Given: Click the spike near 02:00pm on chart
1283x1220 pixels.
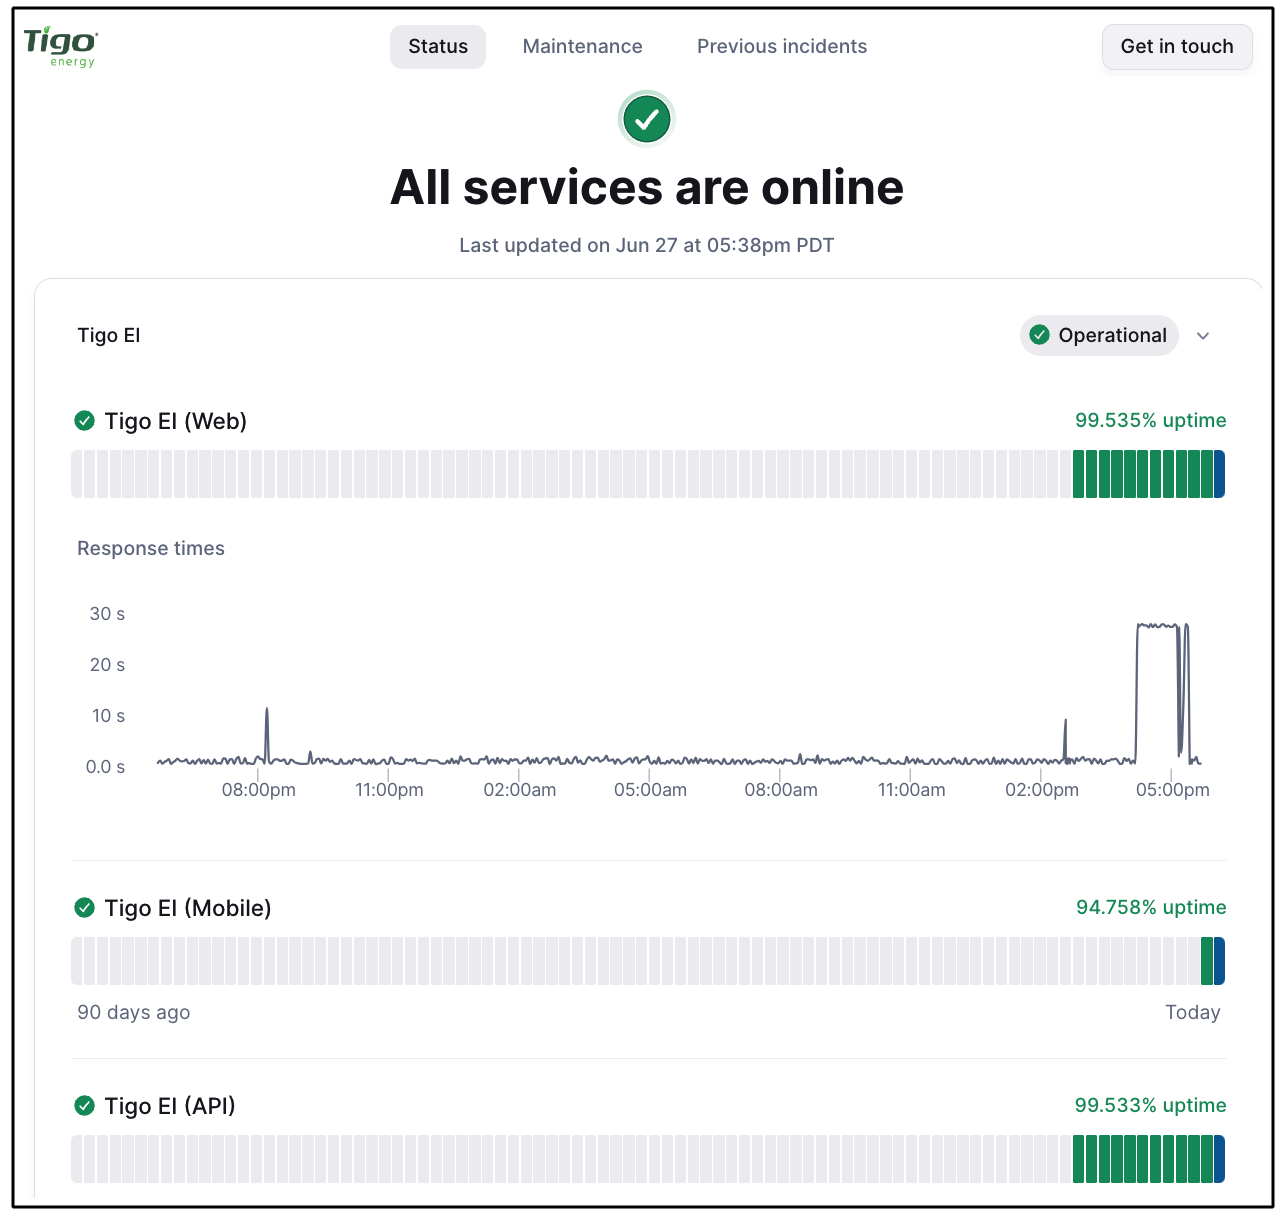Looking at the screenshot, I should pos(1065,740).
